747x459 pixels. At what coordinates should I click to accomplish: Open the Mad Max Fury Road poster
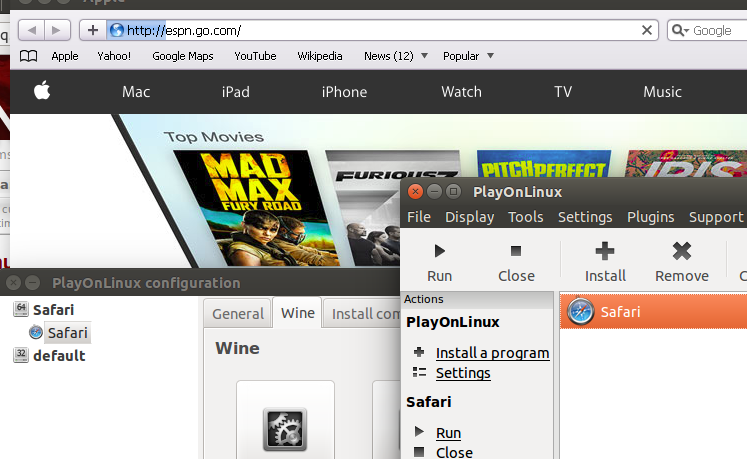(255, 208)
